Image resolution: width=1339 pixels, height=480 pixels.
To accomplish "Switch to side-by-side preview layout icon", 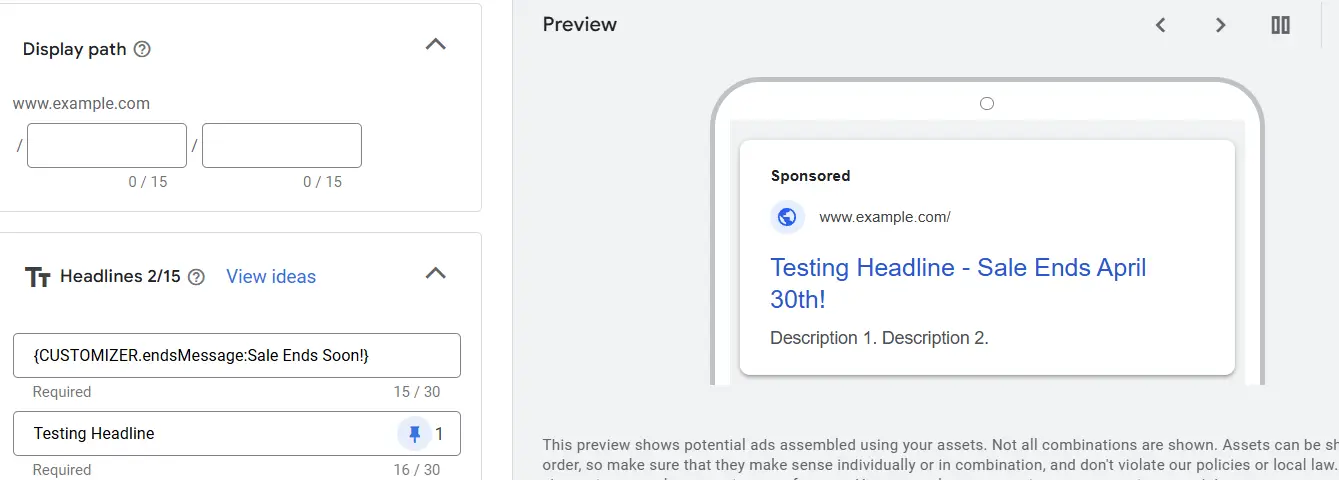I will pos(1280,25).
